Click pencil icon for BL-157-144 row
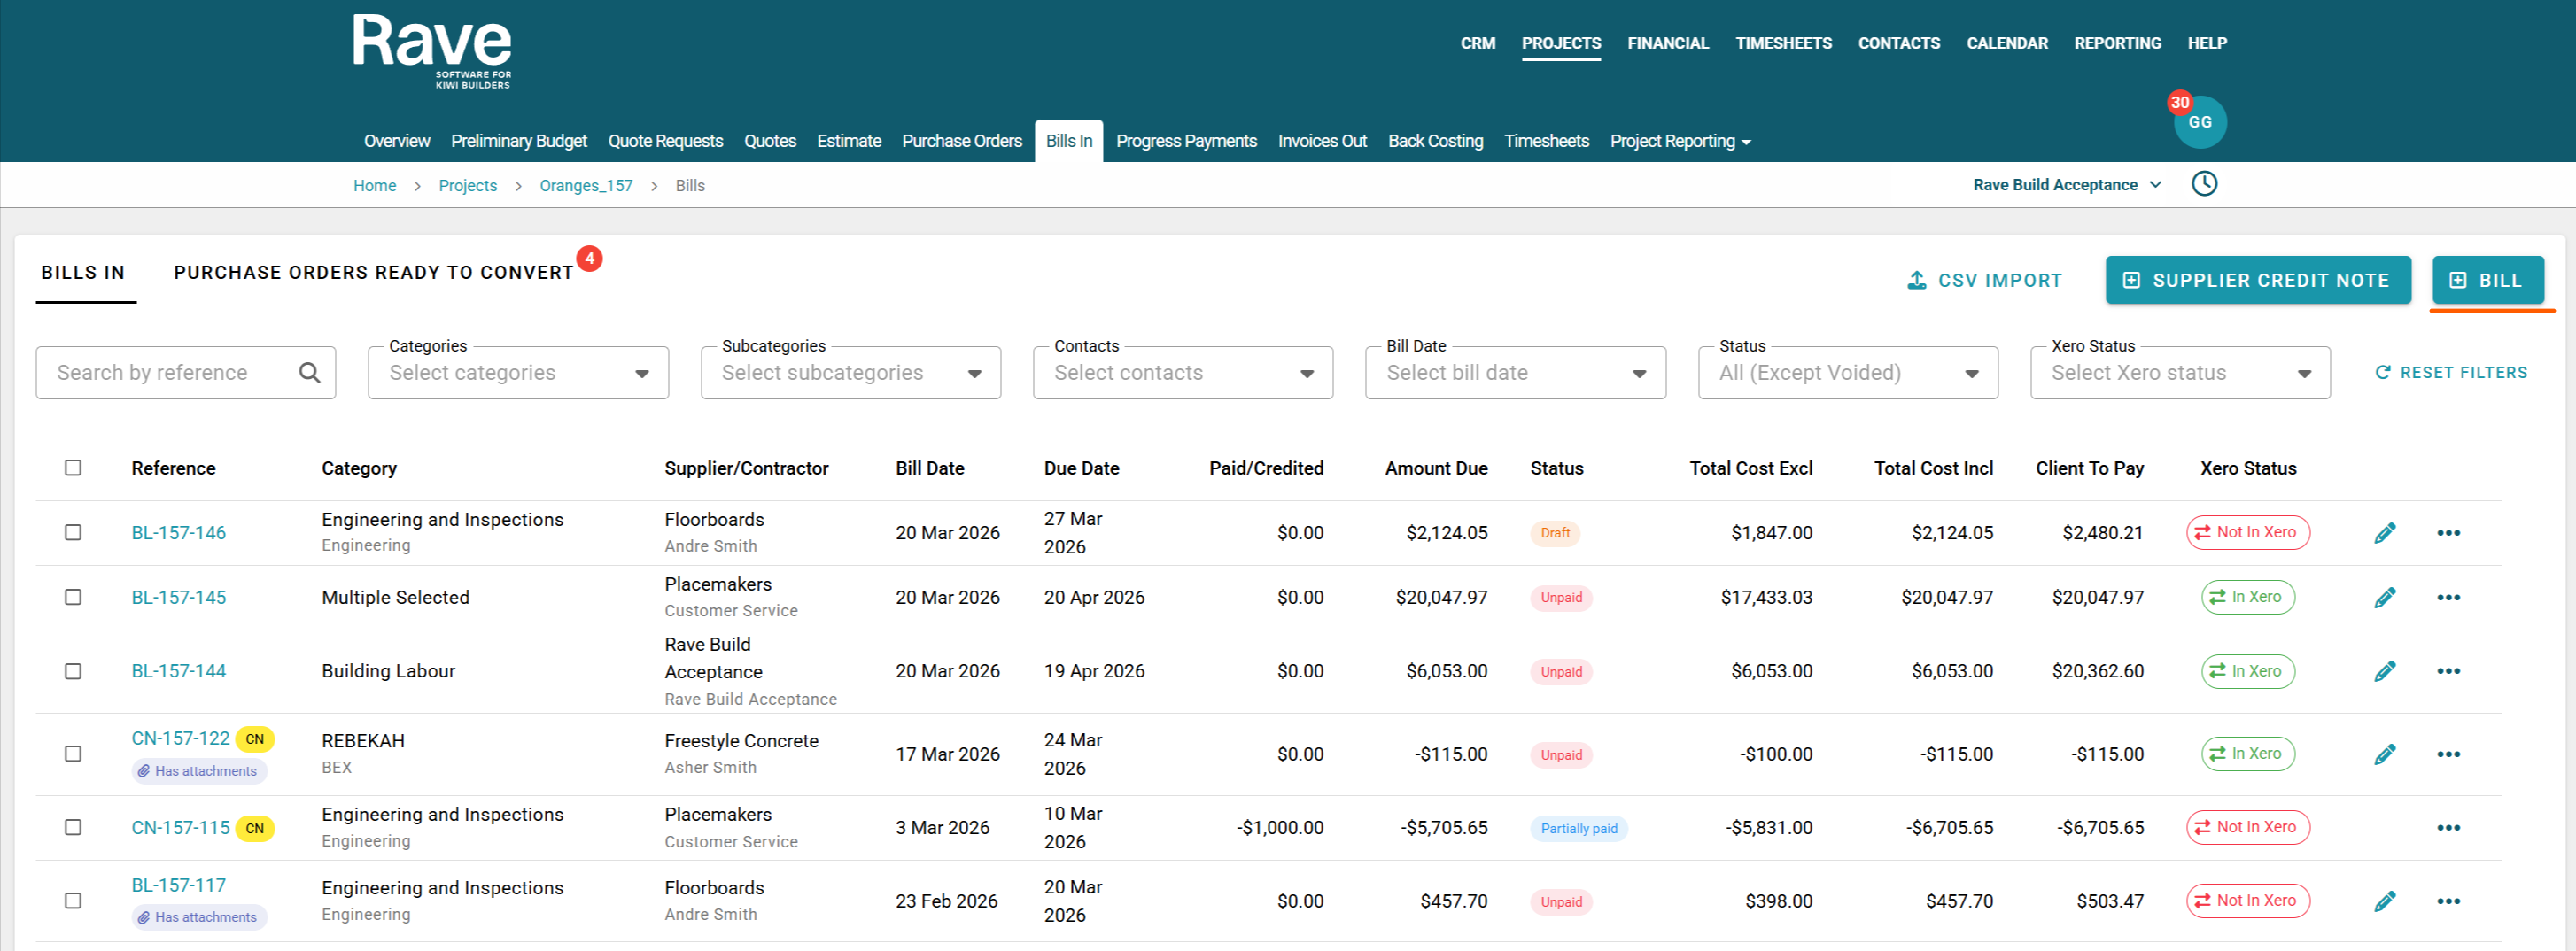 2384,671
